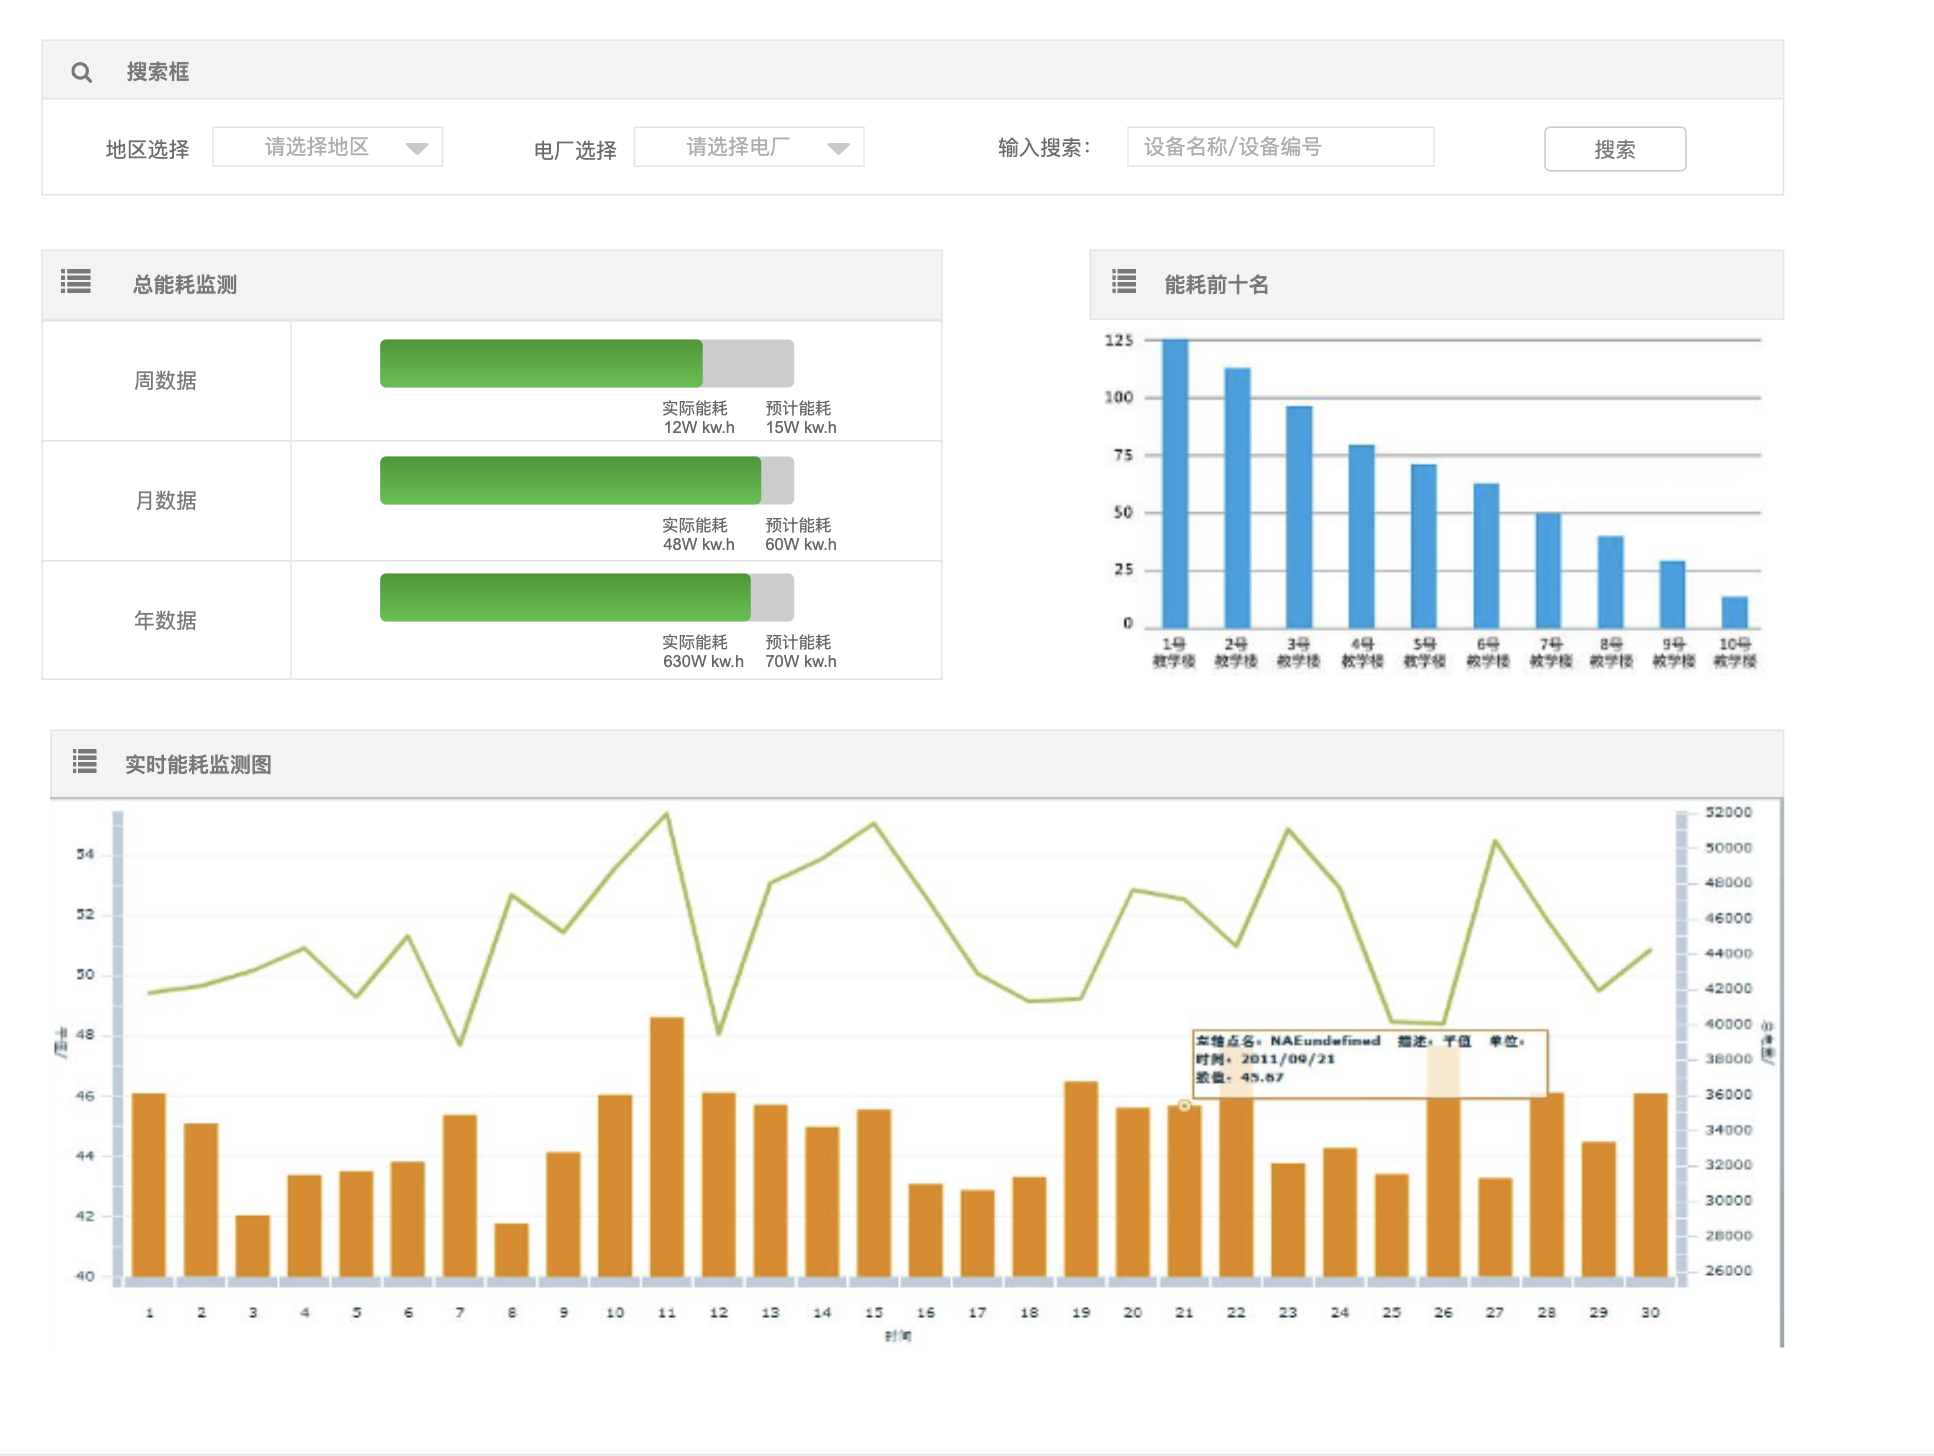This screenshot has height=1456, width=1934.
Task: Select the 年数据 row label
Action: [x=166, y=621]
